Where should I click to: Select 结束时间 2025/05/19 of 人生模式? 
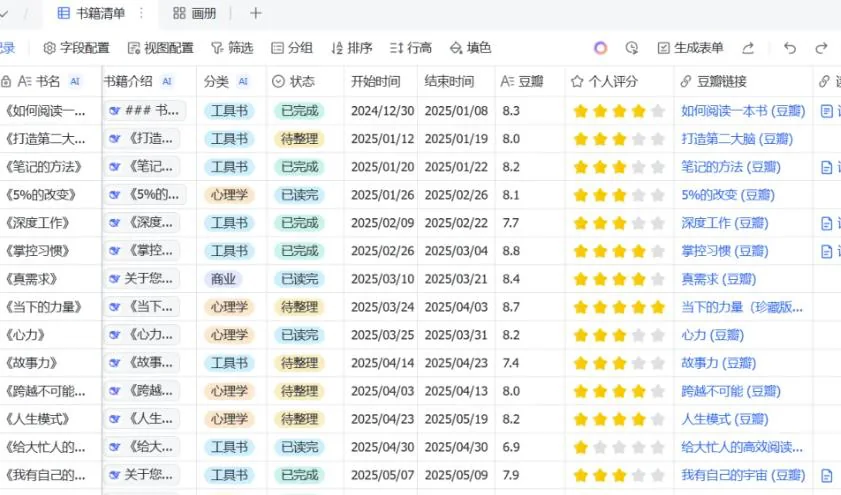pos(456,419)
